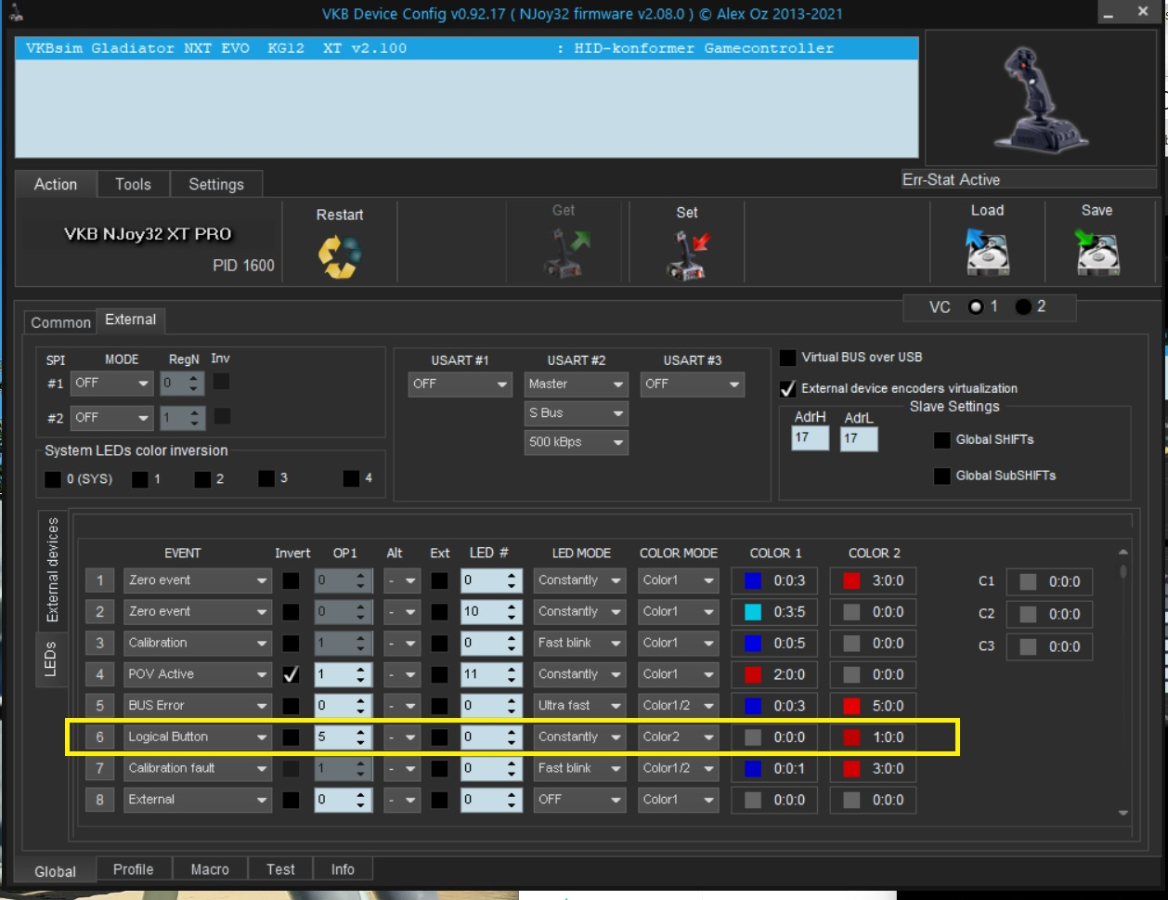This screenshot has height=900, width=1168.
Task: Toggle LED color inversion checkbox 4
Action: (351, 478)
